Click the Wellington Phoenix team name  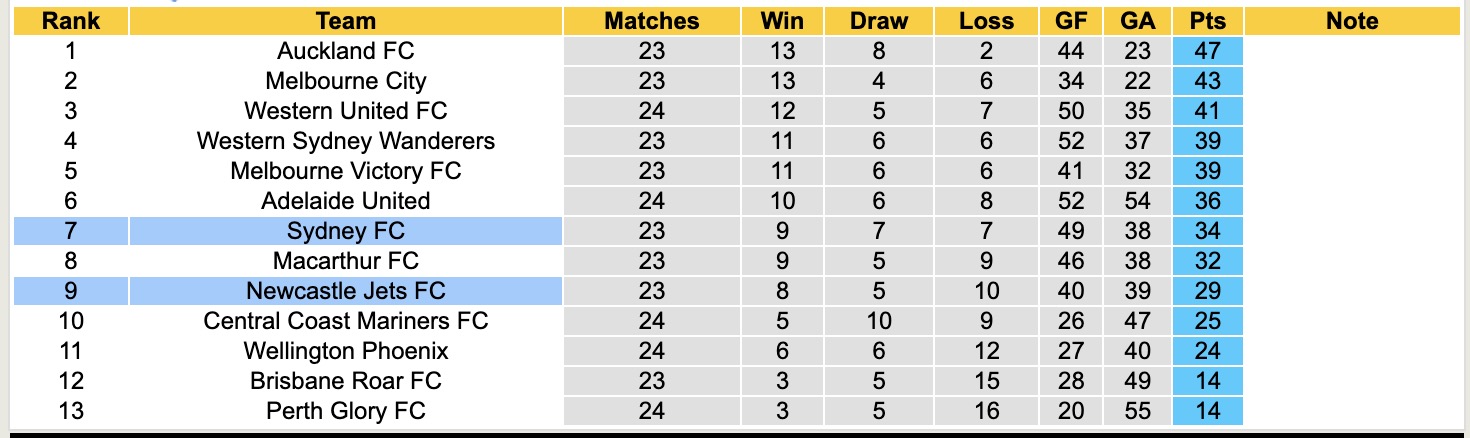pyautogui.click(x=345, y=351)
